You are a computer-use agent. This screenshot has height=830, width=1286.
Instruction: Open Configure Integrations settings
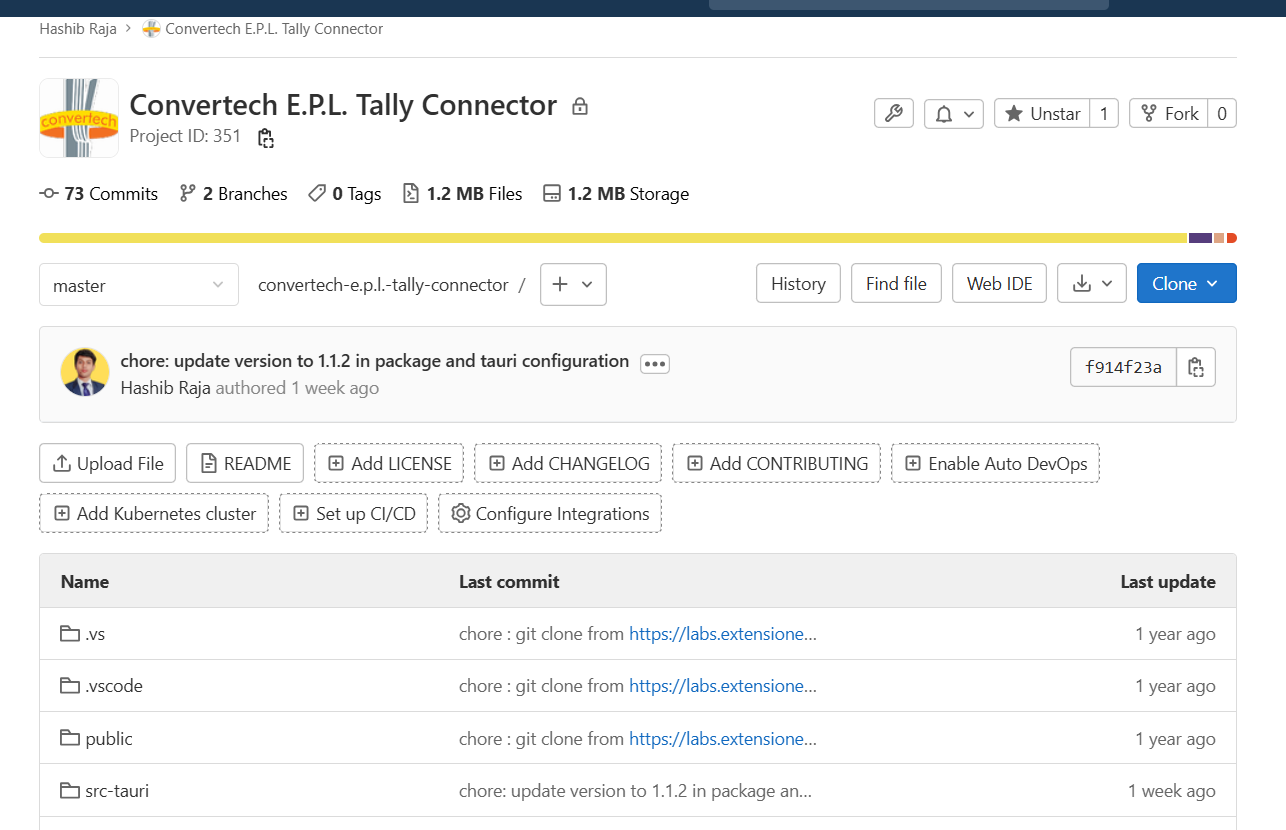point(549,514)
